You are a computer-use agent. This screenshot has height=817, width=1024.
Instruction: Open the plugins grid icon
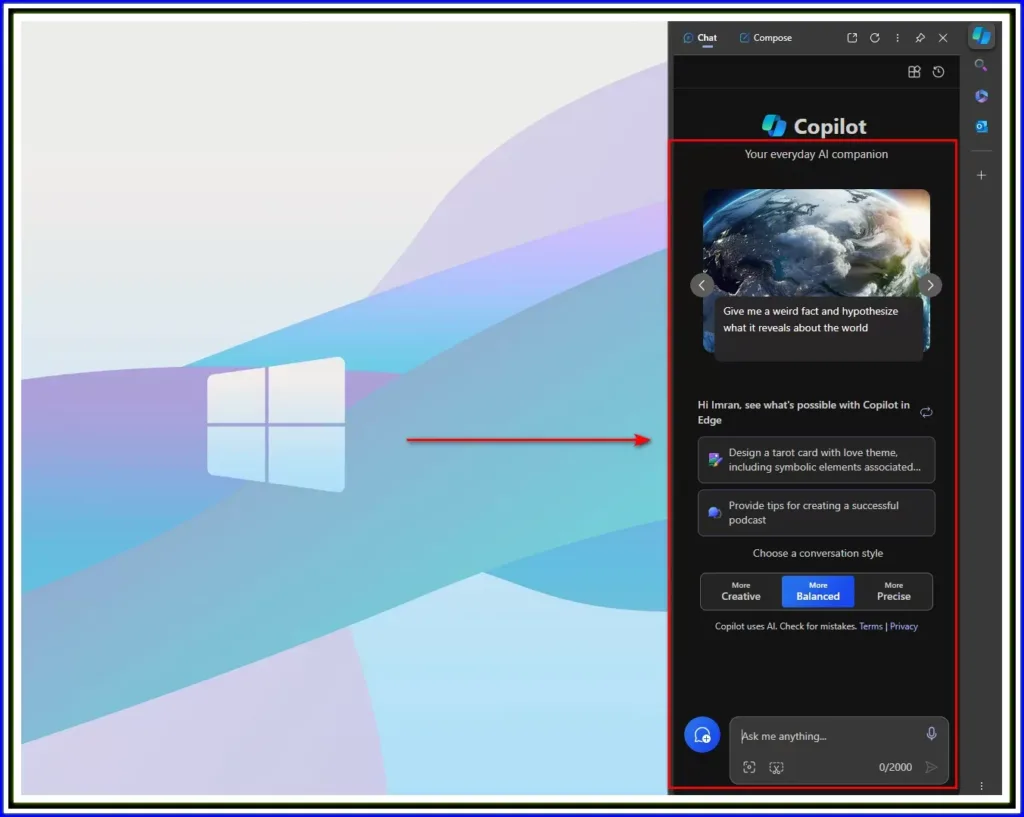point(914,72)
